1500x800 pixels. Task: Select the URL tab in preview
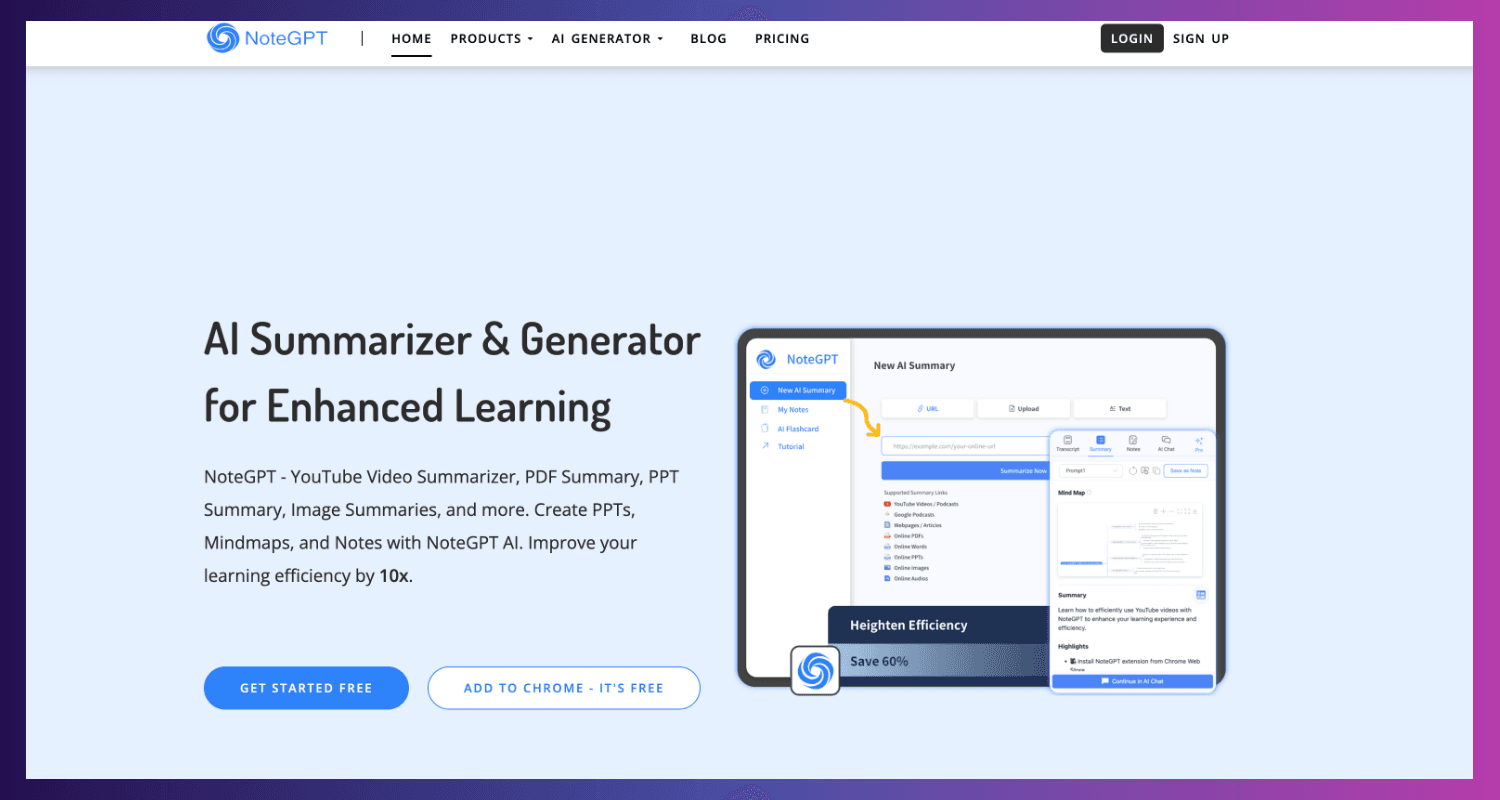tap(928, 409)
